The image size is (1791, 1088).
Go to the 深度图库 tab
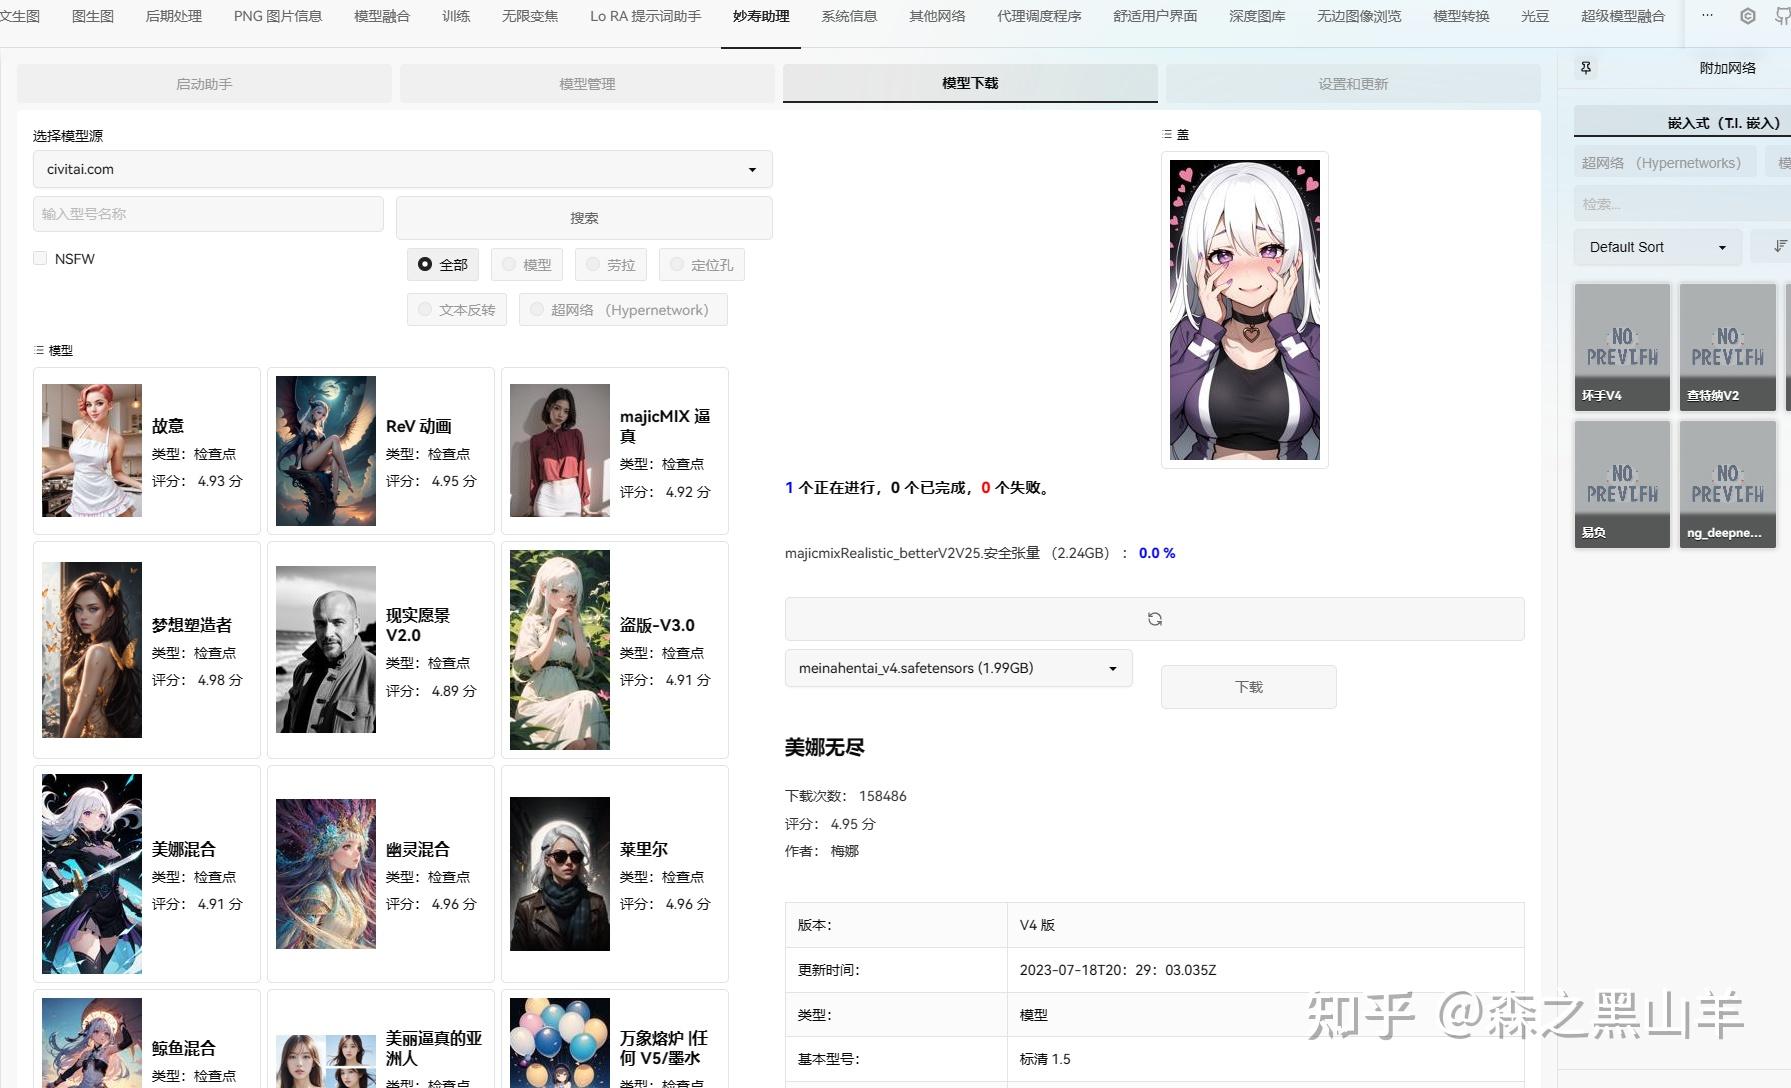[x=1257, y=16]
